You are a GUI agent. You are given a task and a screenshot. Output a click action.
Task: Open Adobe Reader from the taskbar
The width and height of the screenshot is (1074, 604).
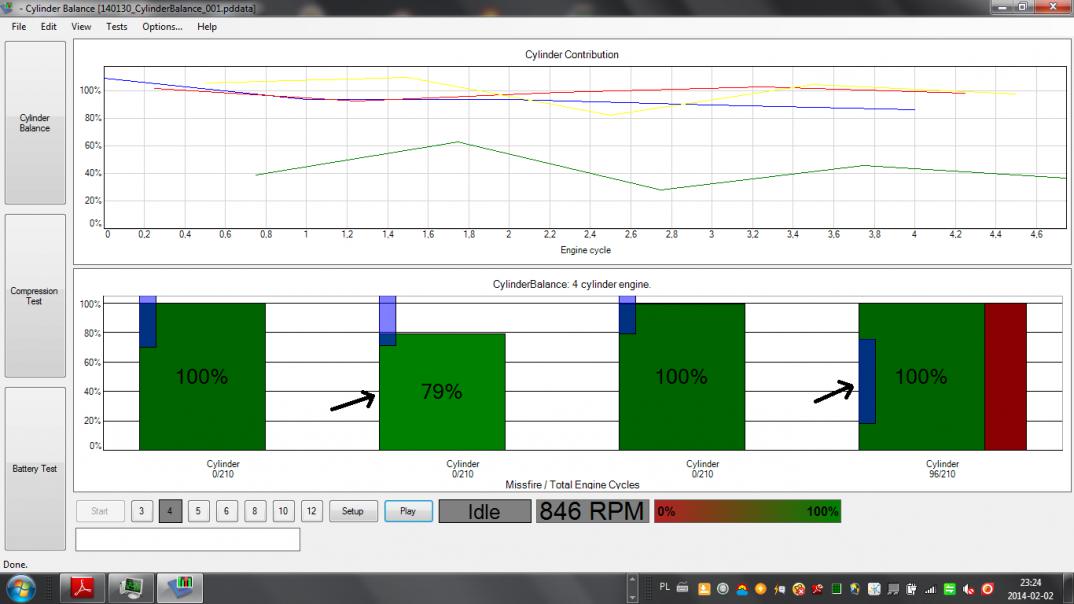click(83, 588)
